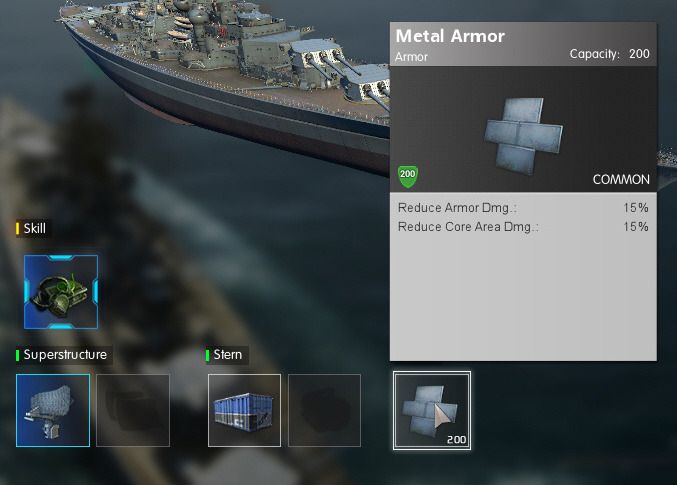
Task: Click the green 200 shield badge
Action: coord(408,176)
